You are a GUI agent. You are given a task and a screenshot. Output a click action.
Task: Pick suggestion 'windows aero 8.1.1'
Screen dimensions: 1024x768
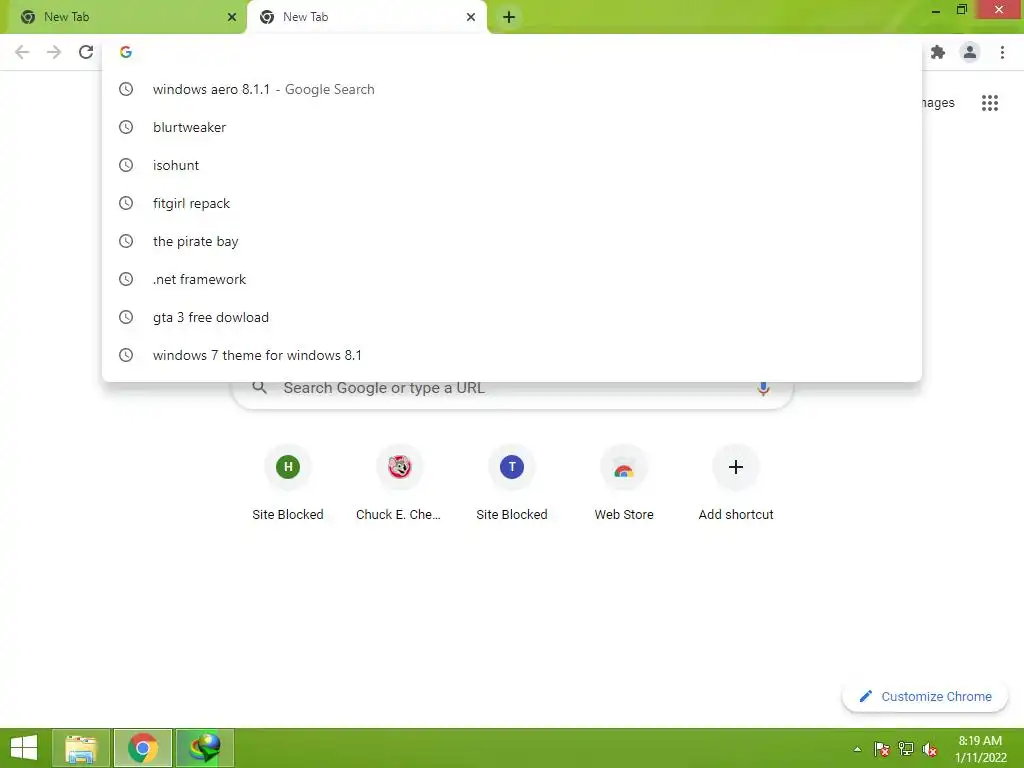click(x=512, y=89)
